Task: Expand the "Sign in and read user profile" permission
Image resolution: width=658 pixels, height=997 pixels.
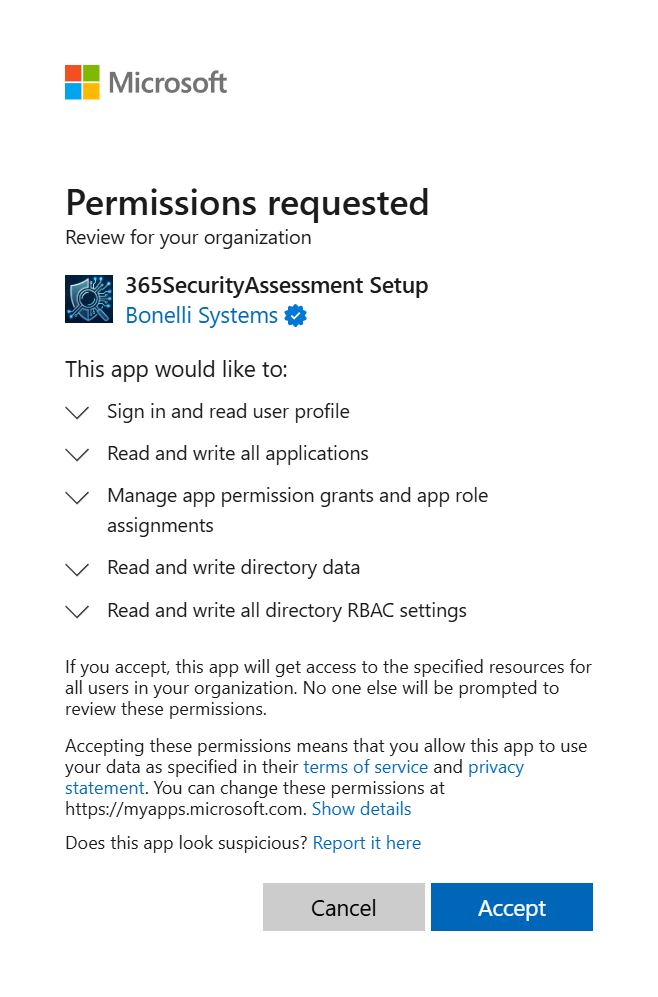Action: [x=77, y=412]
